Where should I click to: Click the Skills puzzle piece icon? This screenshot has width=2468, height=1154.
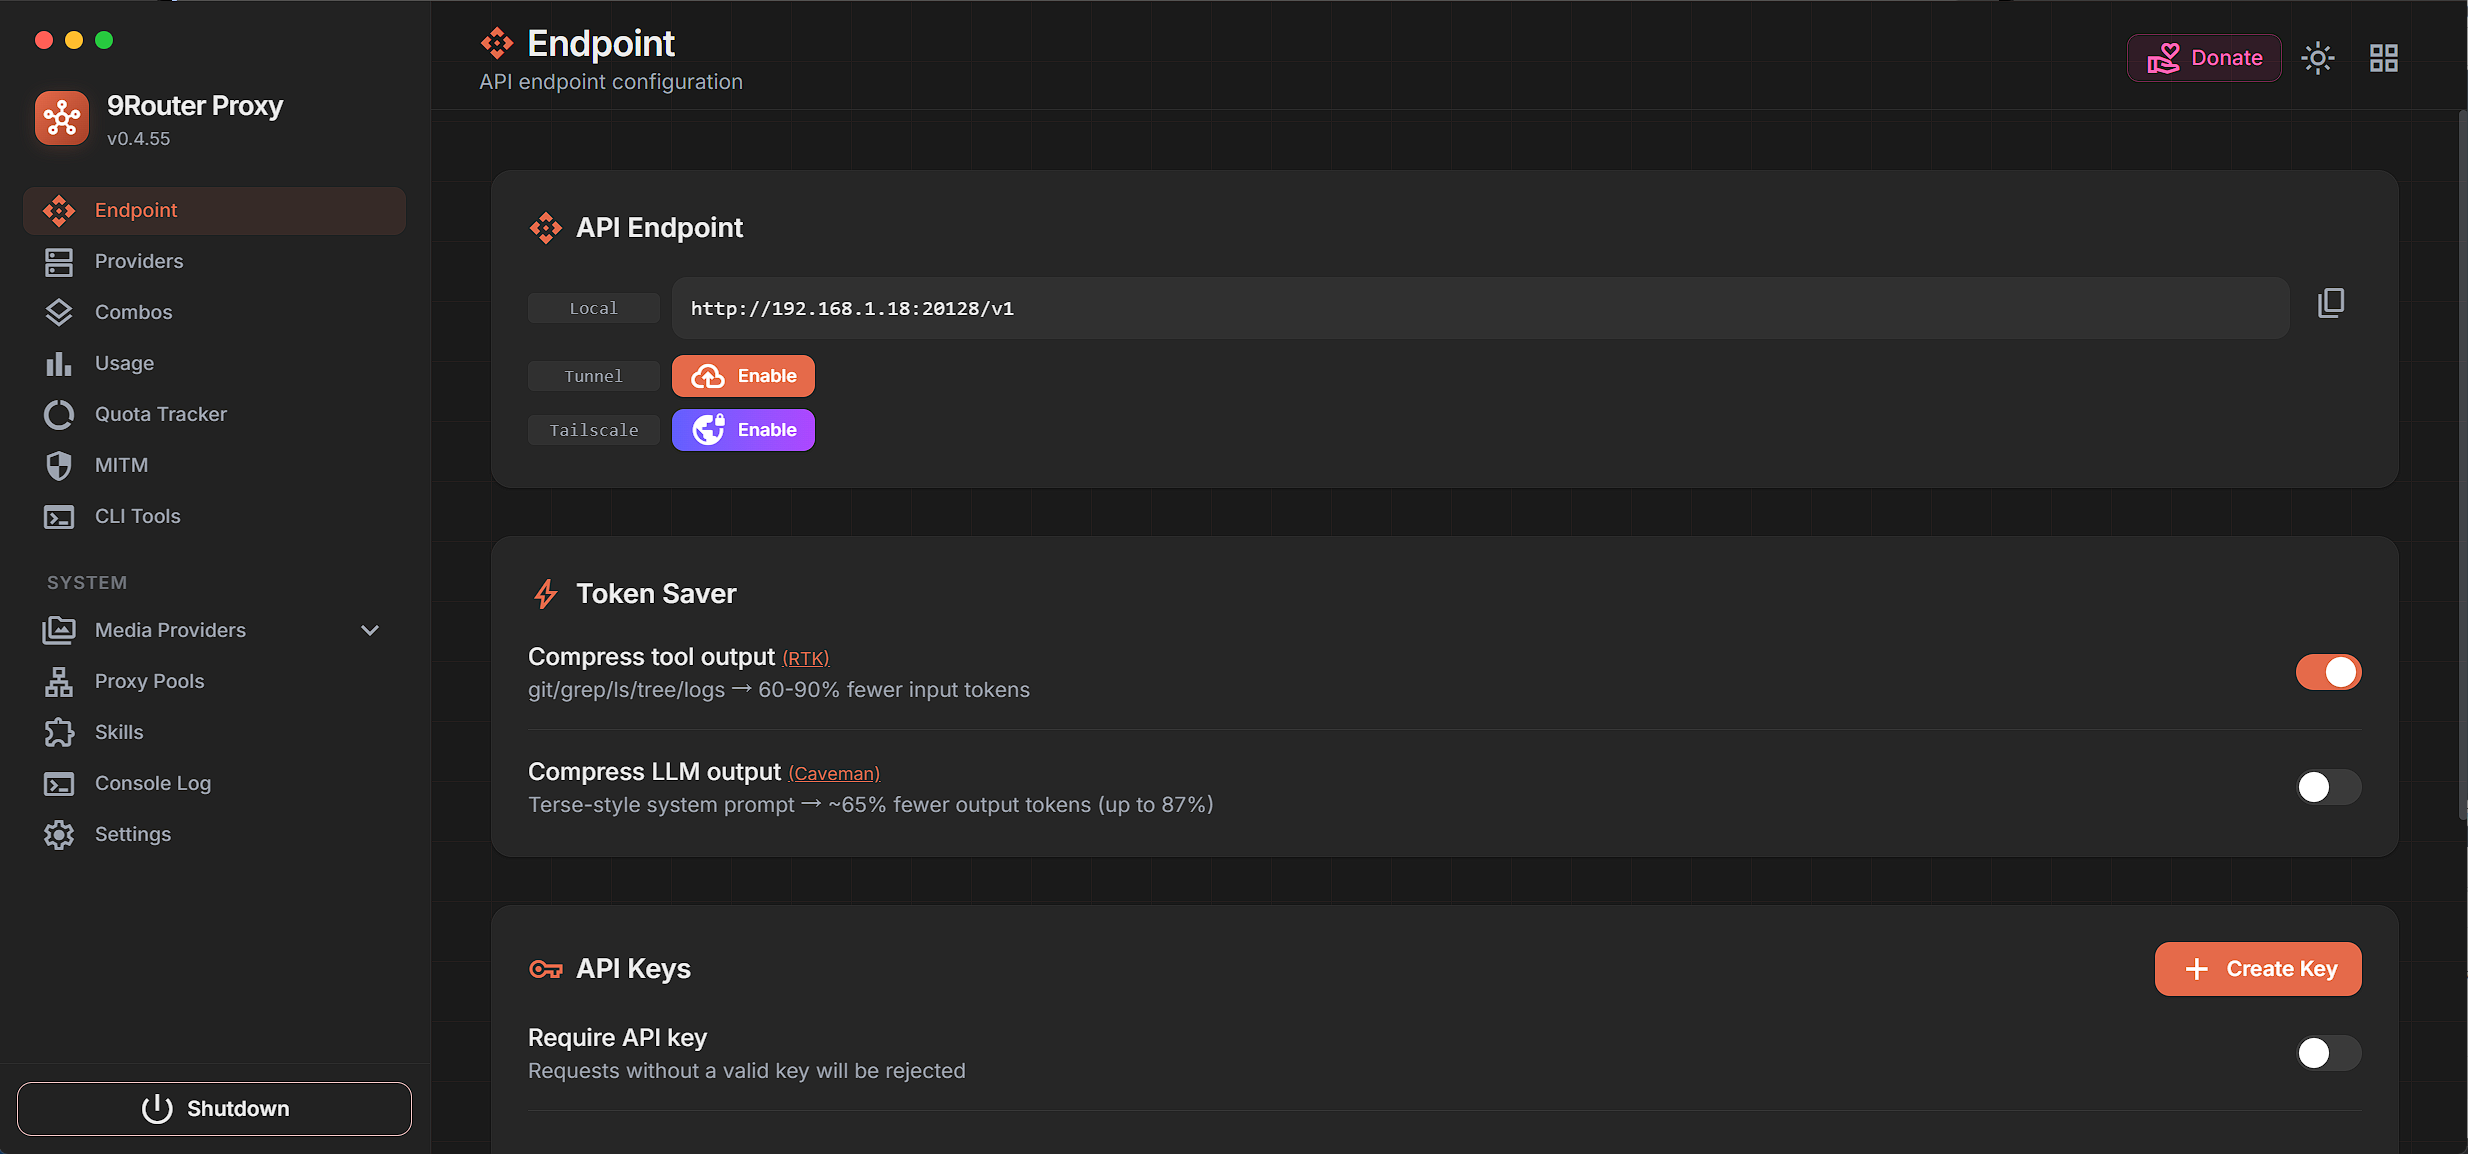(x=59, y=733)
